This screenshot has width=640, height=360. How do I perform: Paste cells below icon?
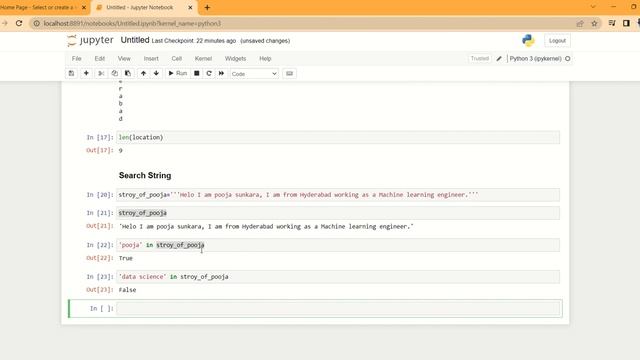(x=128, y=73)
